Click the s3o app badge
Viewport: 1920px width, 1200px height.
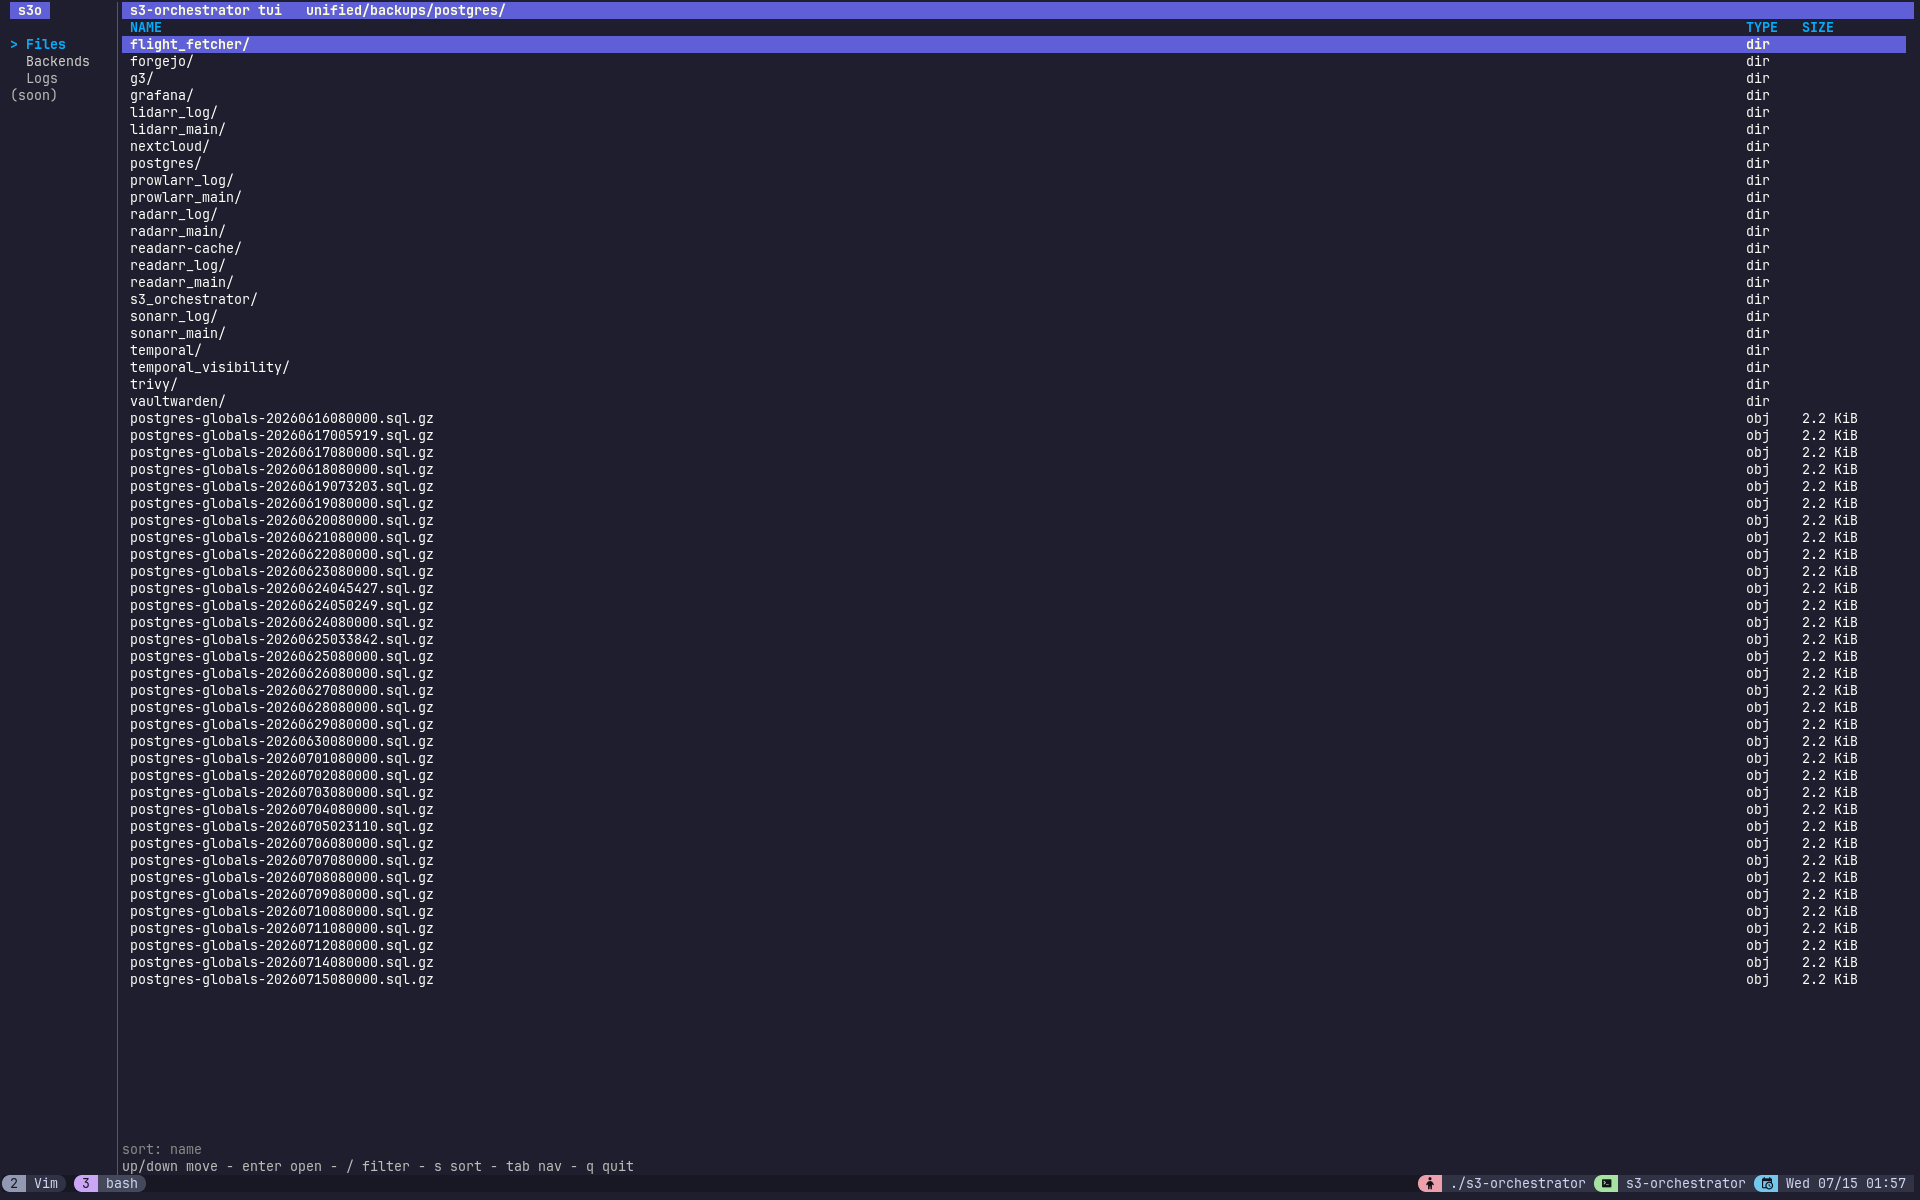click(x=30, y=10)
